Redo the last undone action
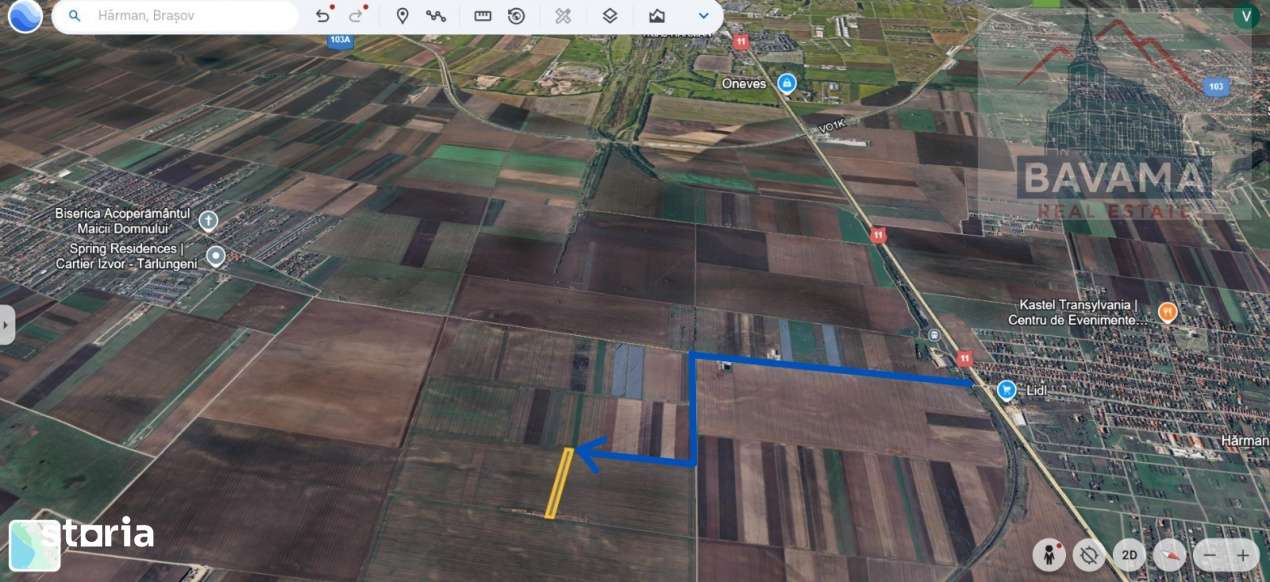 click(356, 16)
